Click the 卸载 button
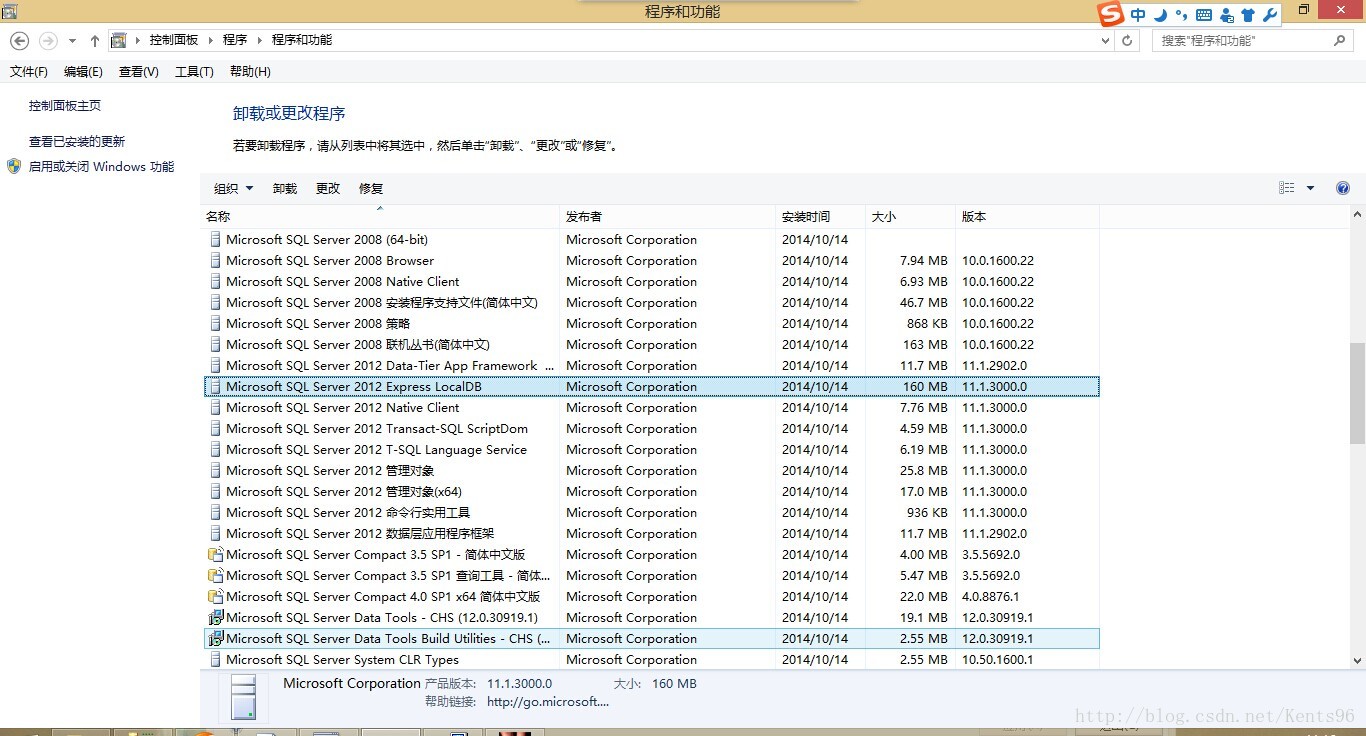Image resolution: width=1366 pixels, height=736 pixels. (285, 189)
